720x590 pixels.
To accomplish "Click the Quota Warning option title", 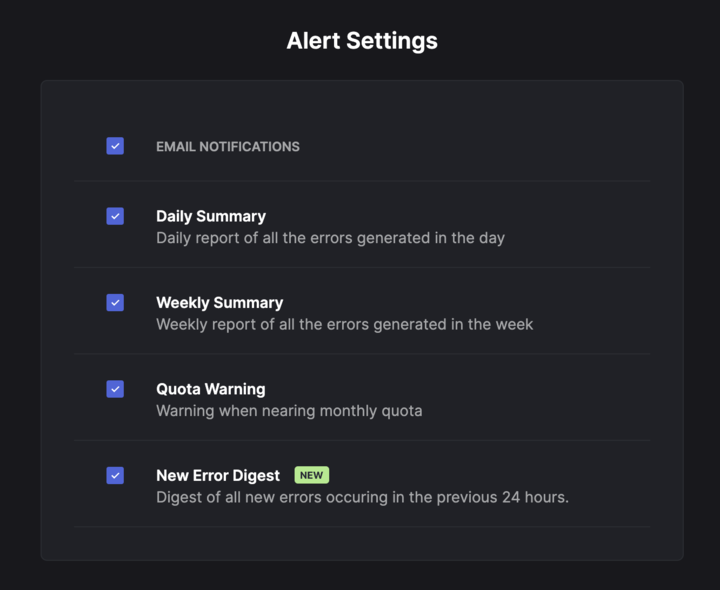I will (210, 389).
